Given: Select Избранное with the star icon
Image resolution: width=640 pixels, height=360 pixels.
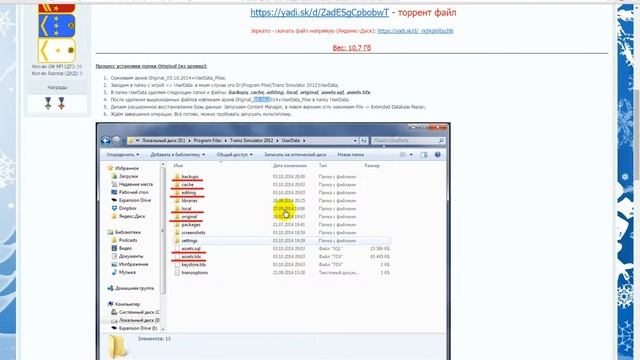Looking at the screenshot, I should pos(123,168).
